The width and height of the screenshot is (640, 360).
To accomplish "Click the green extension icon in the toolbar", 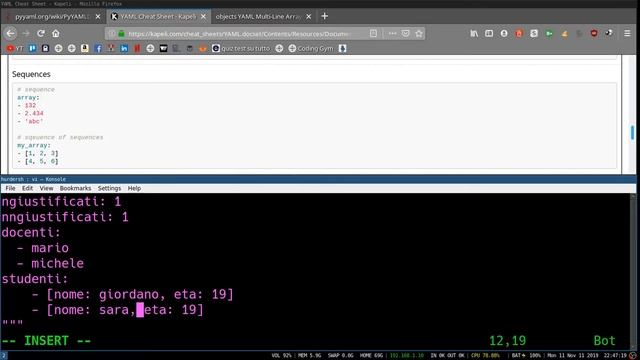I will pos(549,33).
